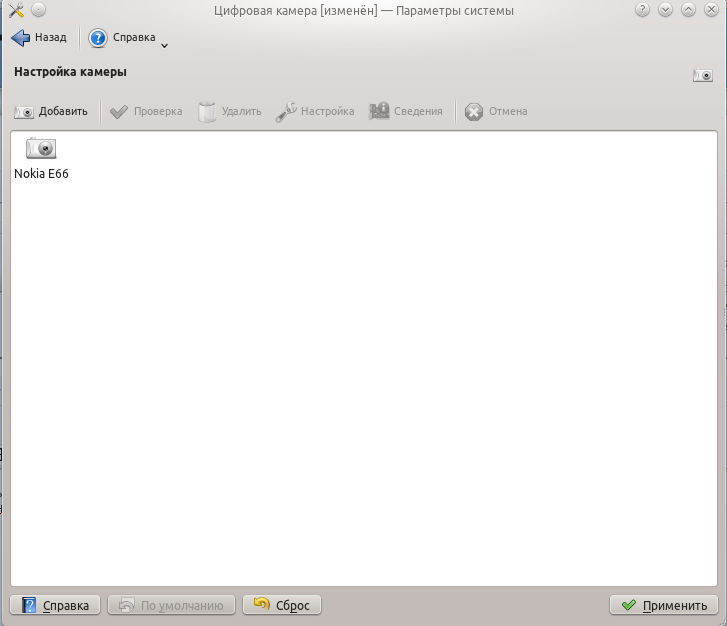
Task: Open the Справка toolbar help button
Action: point(122,38)
